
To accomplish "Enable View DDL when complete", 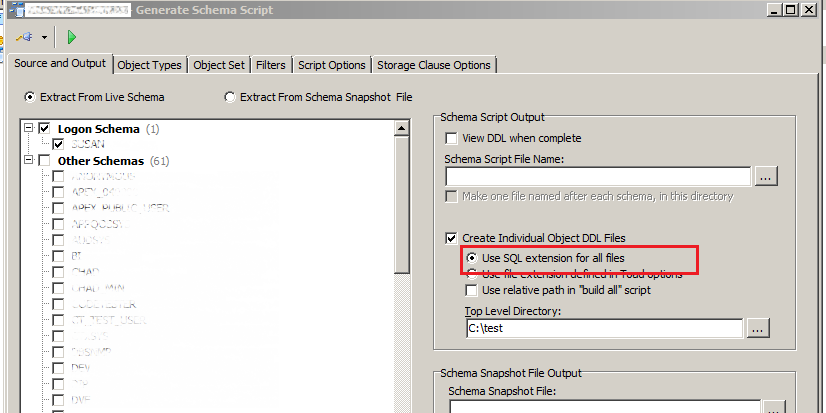I will 451,138.
